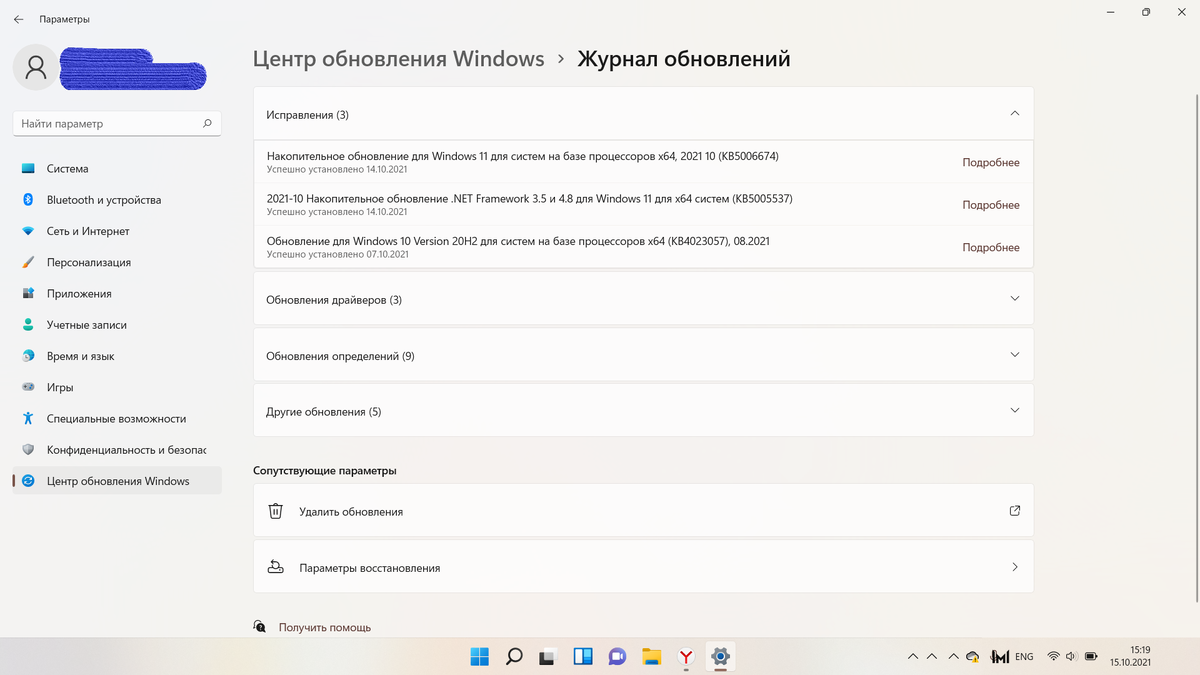
Task: Open Chat from the taskbar
Action: tap(617, 657)
